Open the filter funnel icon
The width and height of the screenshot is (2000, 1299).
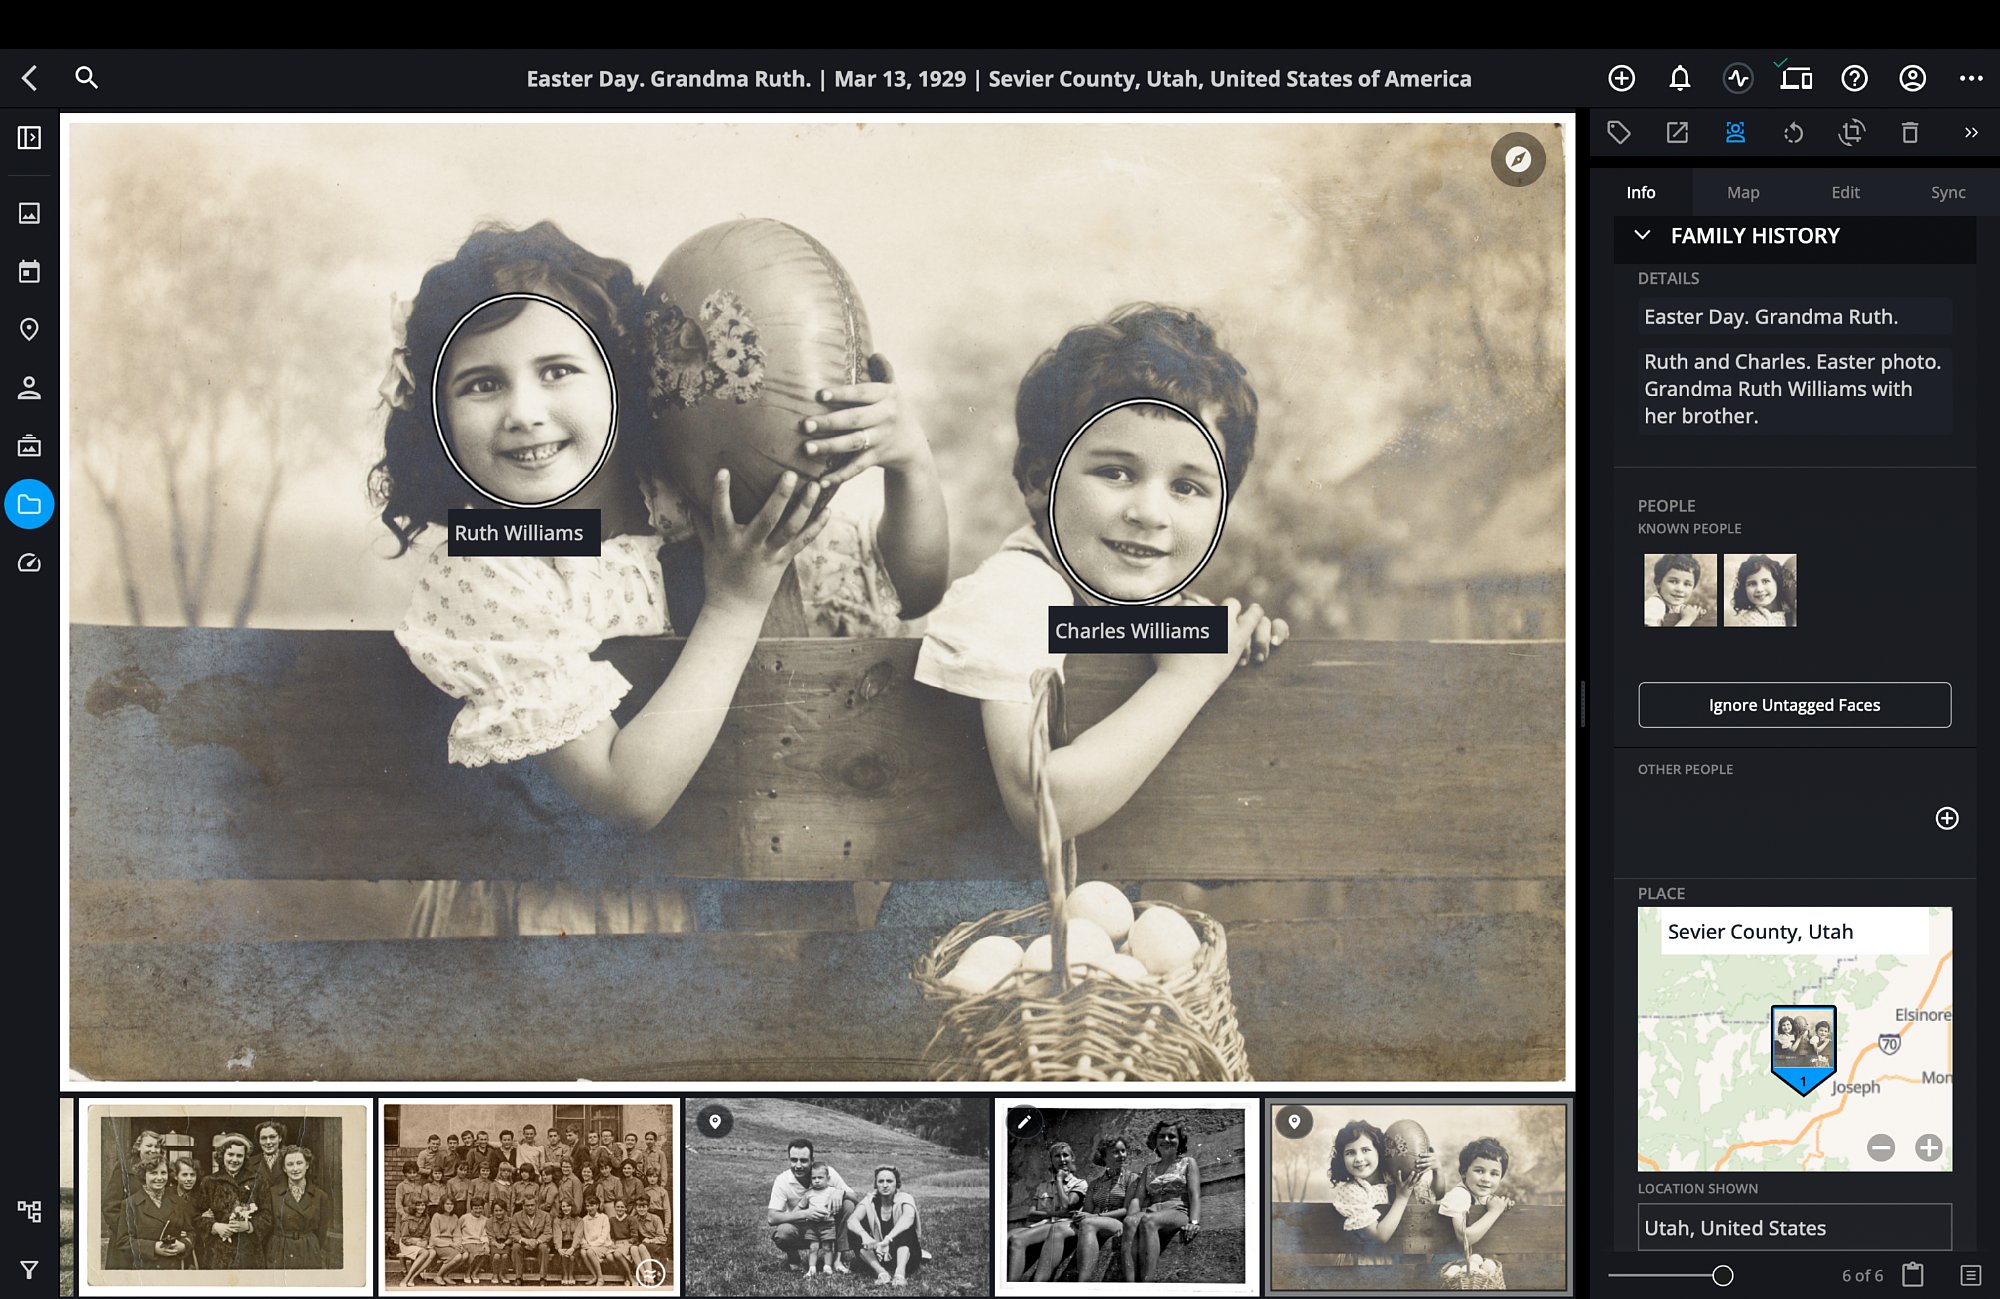[x=29, y=1270]
